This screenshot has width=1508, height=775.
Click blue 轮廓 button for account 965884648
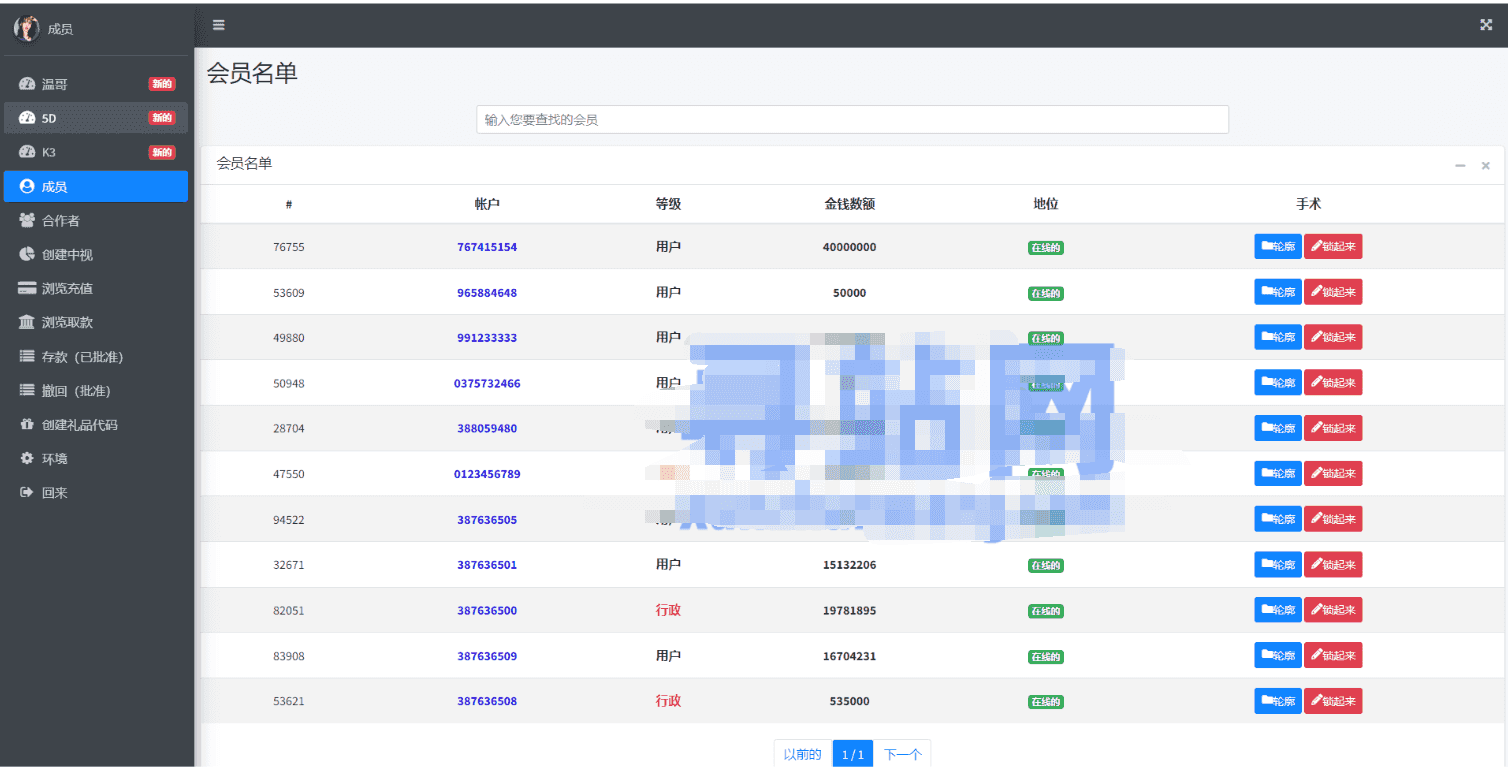tap(1277, 292)
